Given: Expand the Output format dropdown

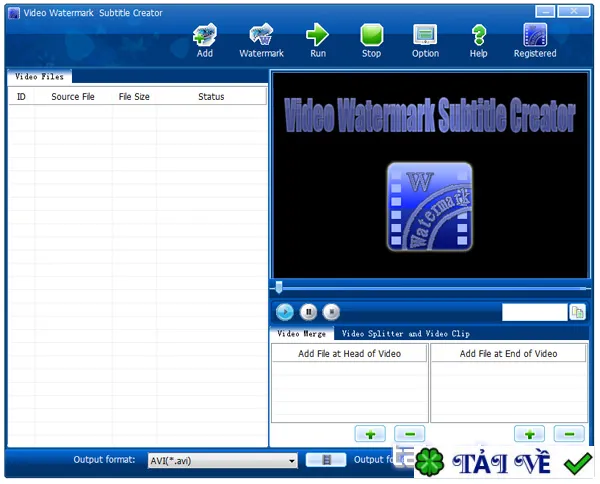Looking at the screenshot, I should [x=292, y=461].
